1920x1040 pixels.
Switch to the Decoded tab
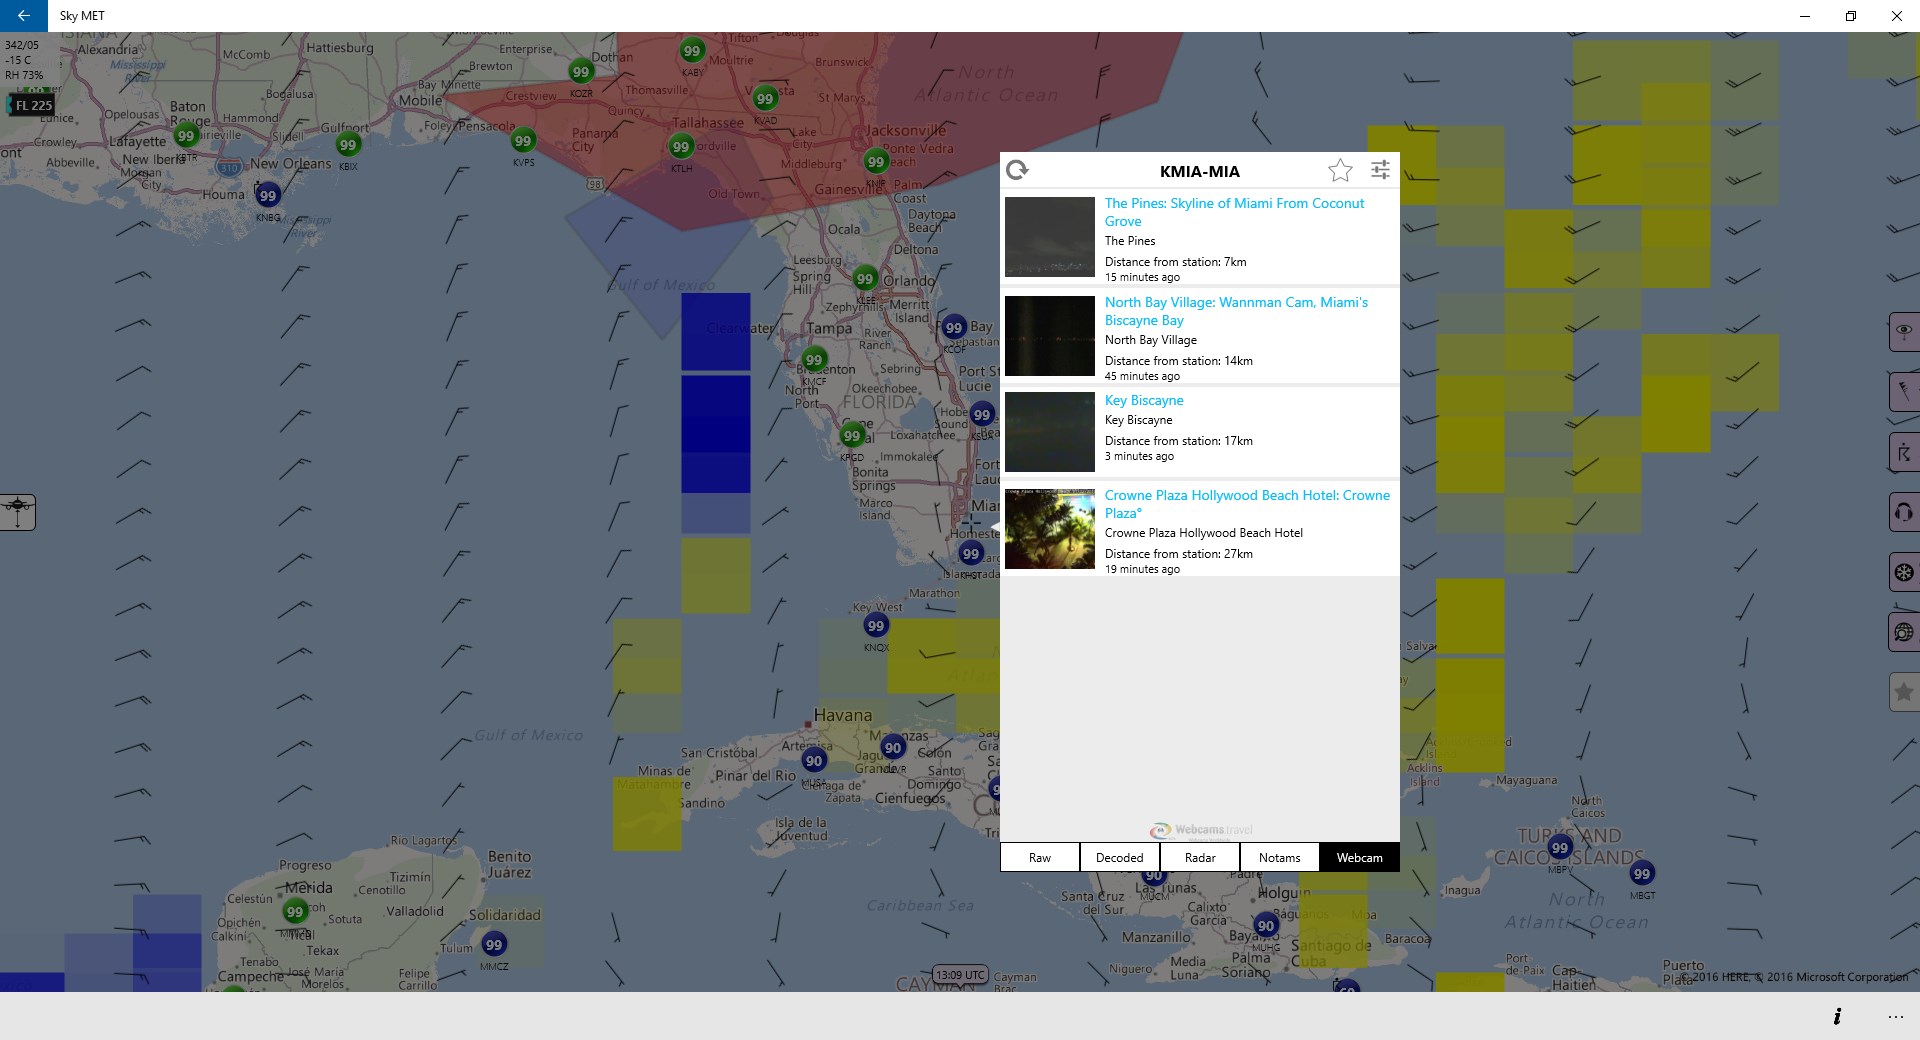click(1120, 858)
